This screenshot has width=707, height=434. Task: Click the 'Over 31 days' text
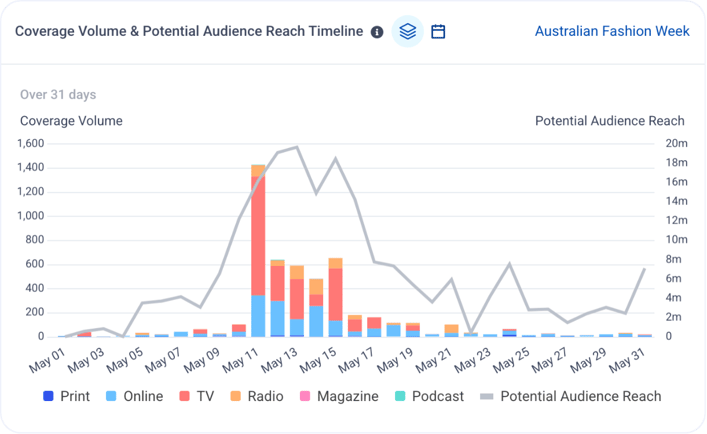point(58,95)
